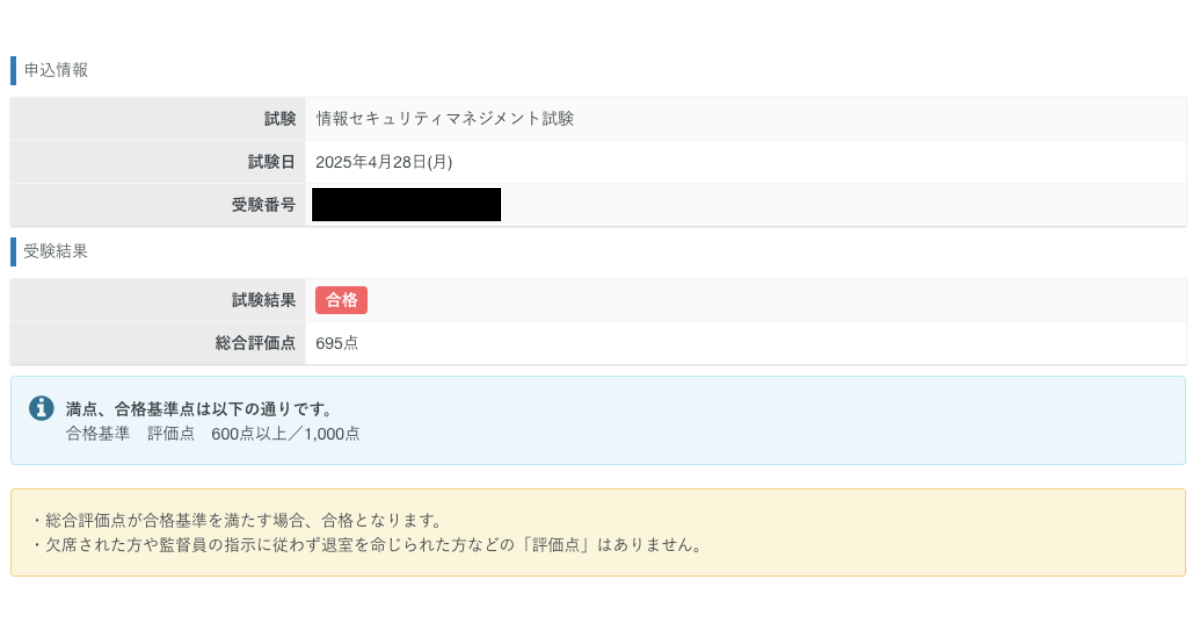Viewport: 1200px width, 630px height.
Task: Click the blue bar beside 申込情報
Action: click(13, 70)
